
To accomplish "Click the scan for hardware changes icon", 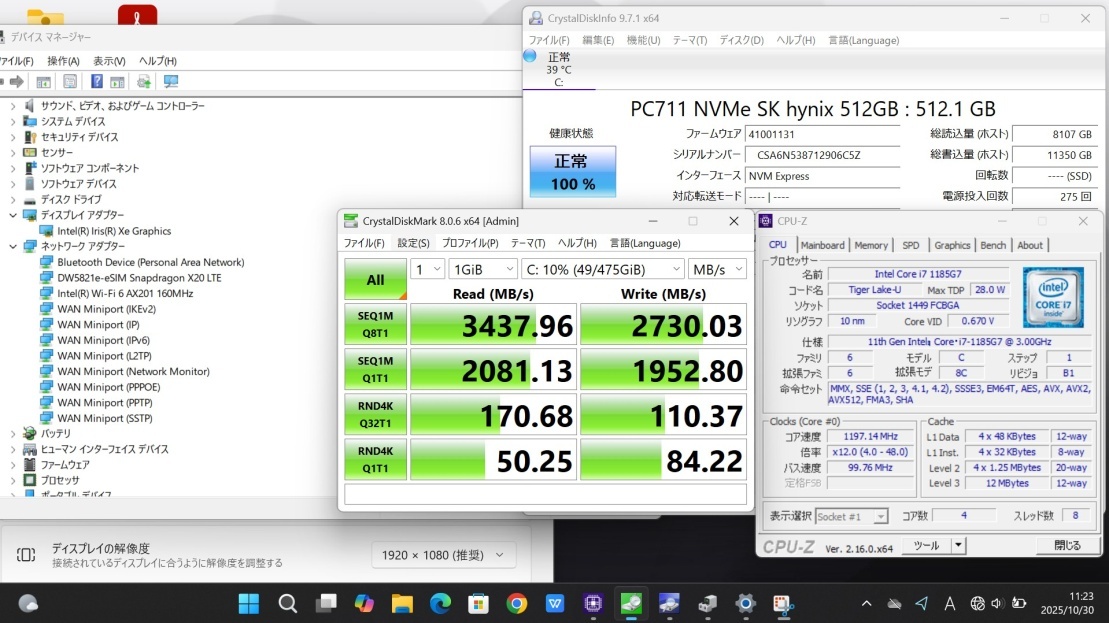I will point(171,82).
